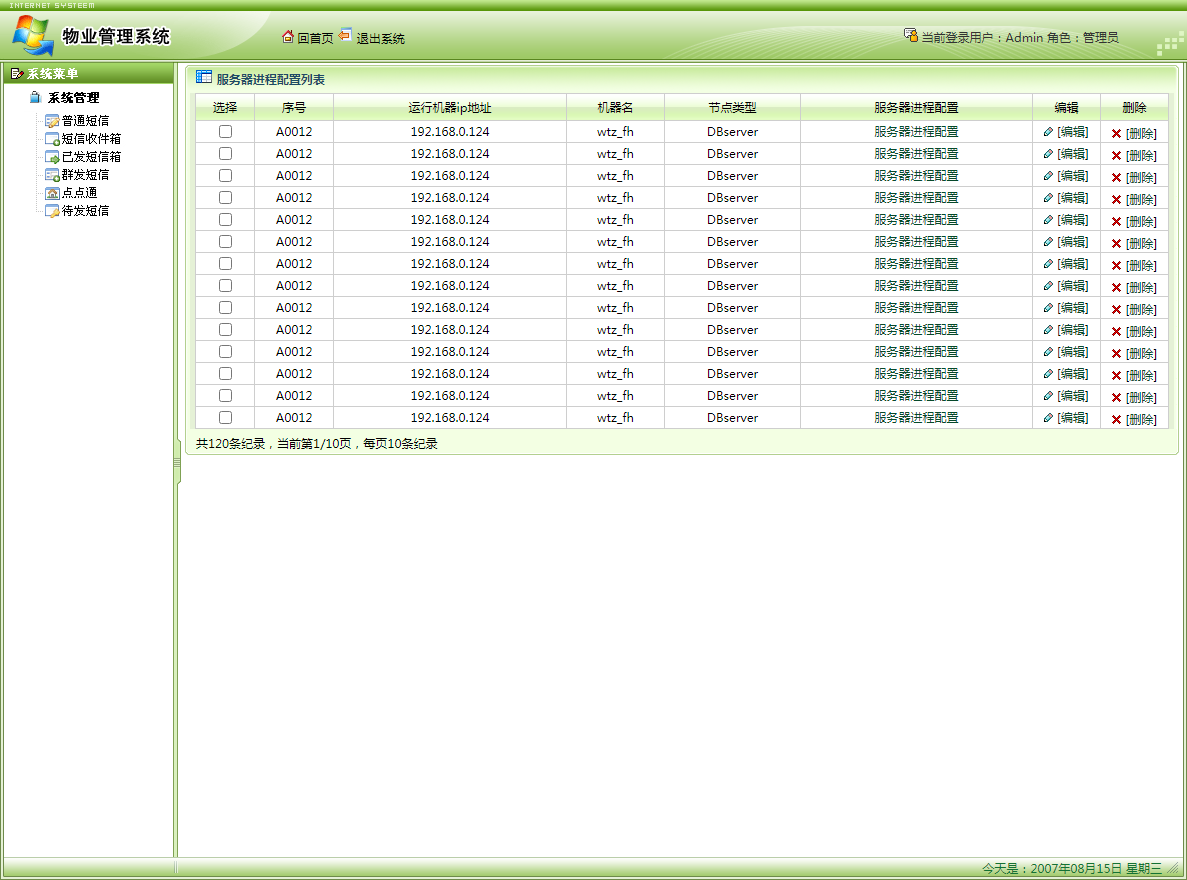Click the 删除 column header

coord(1134,108)
